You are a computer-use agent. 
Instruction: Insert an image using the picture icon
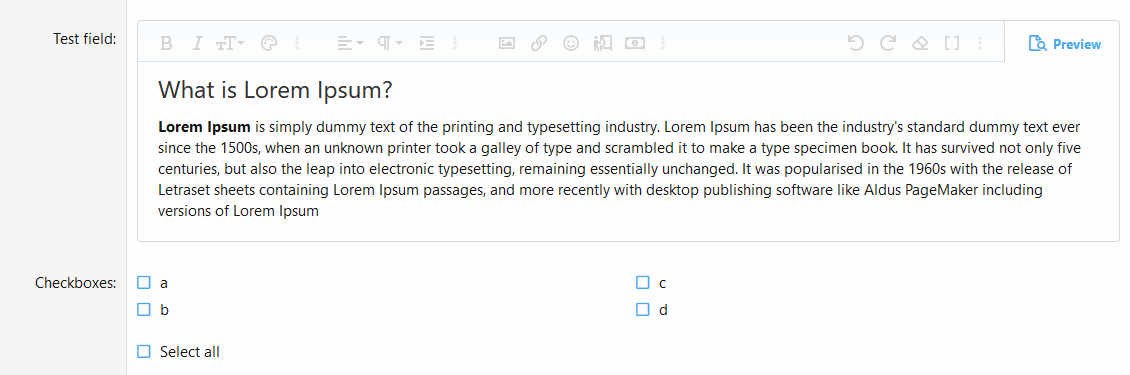pyautogui.click(x=507, y=43)
